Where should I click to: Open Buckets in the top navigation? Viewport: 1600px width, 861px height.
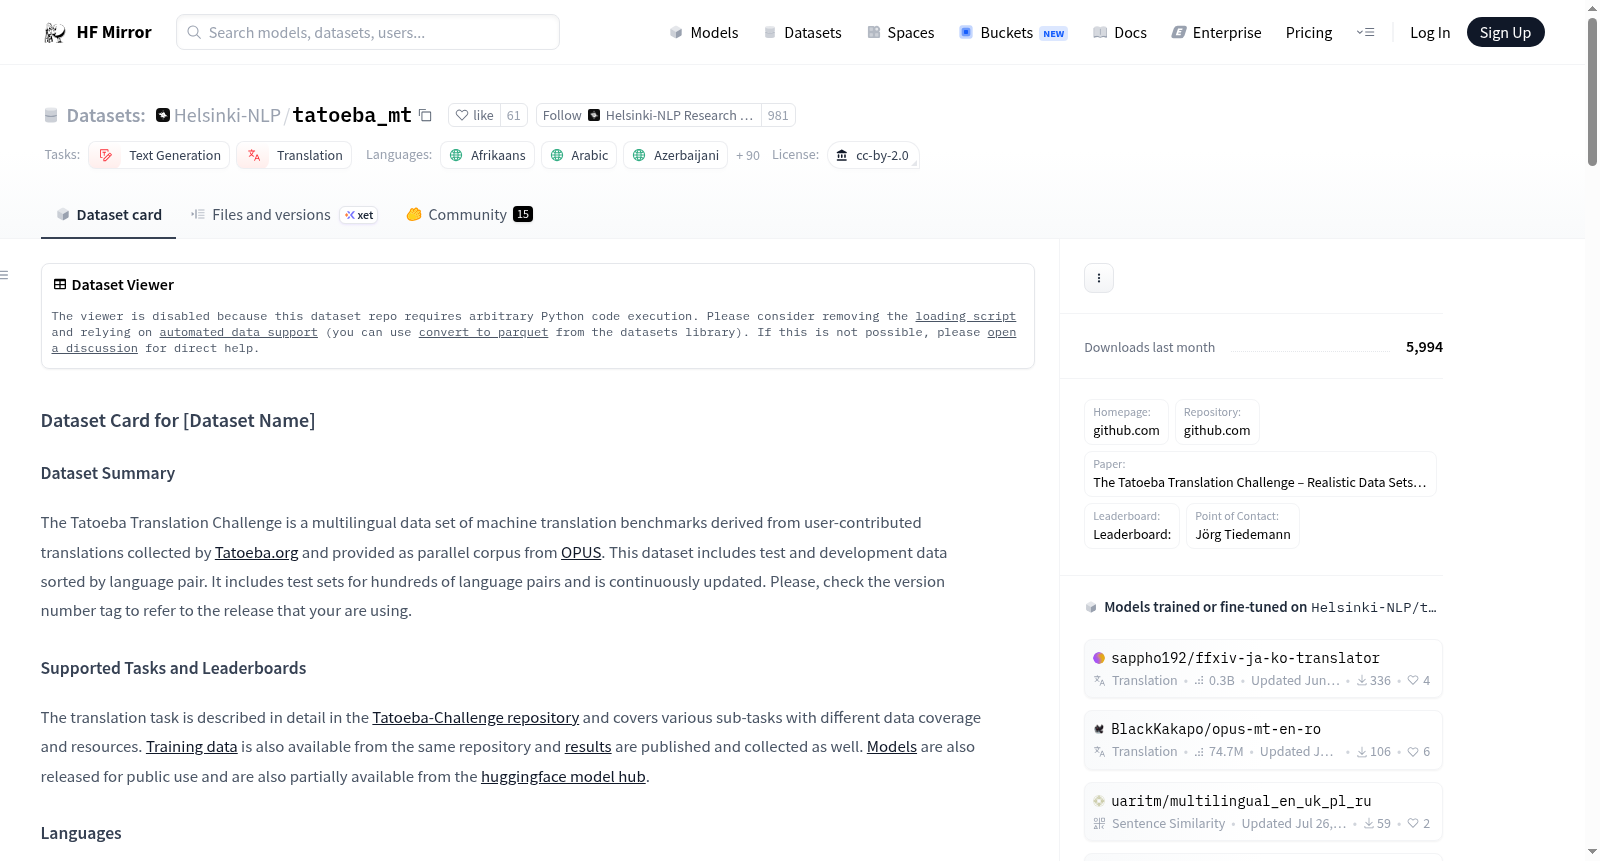pyautogui.click(x=1013, y=33)
